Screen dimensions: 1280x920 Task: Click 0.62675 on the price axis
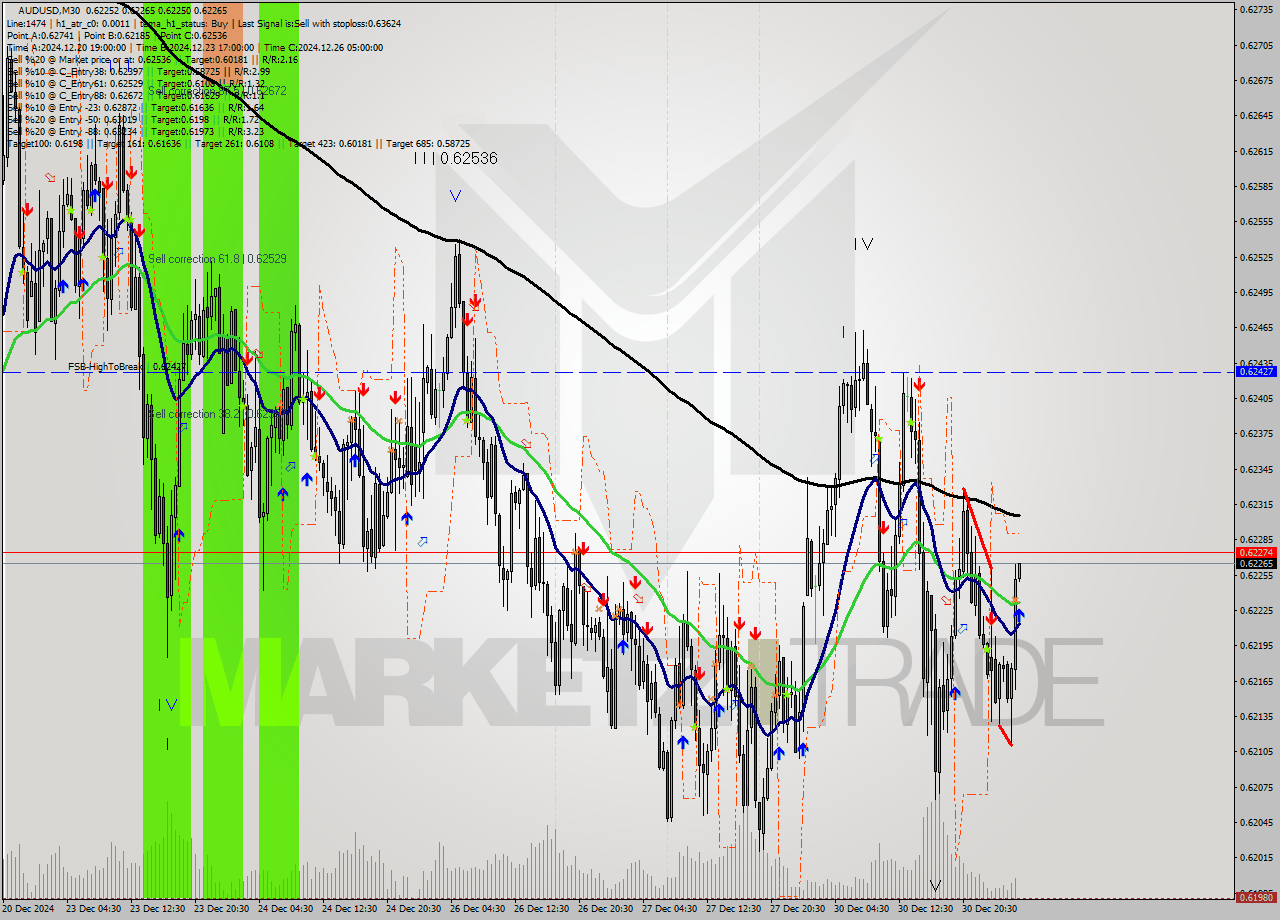pyautogui.click(x=1256, y=80)
